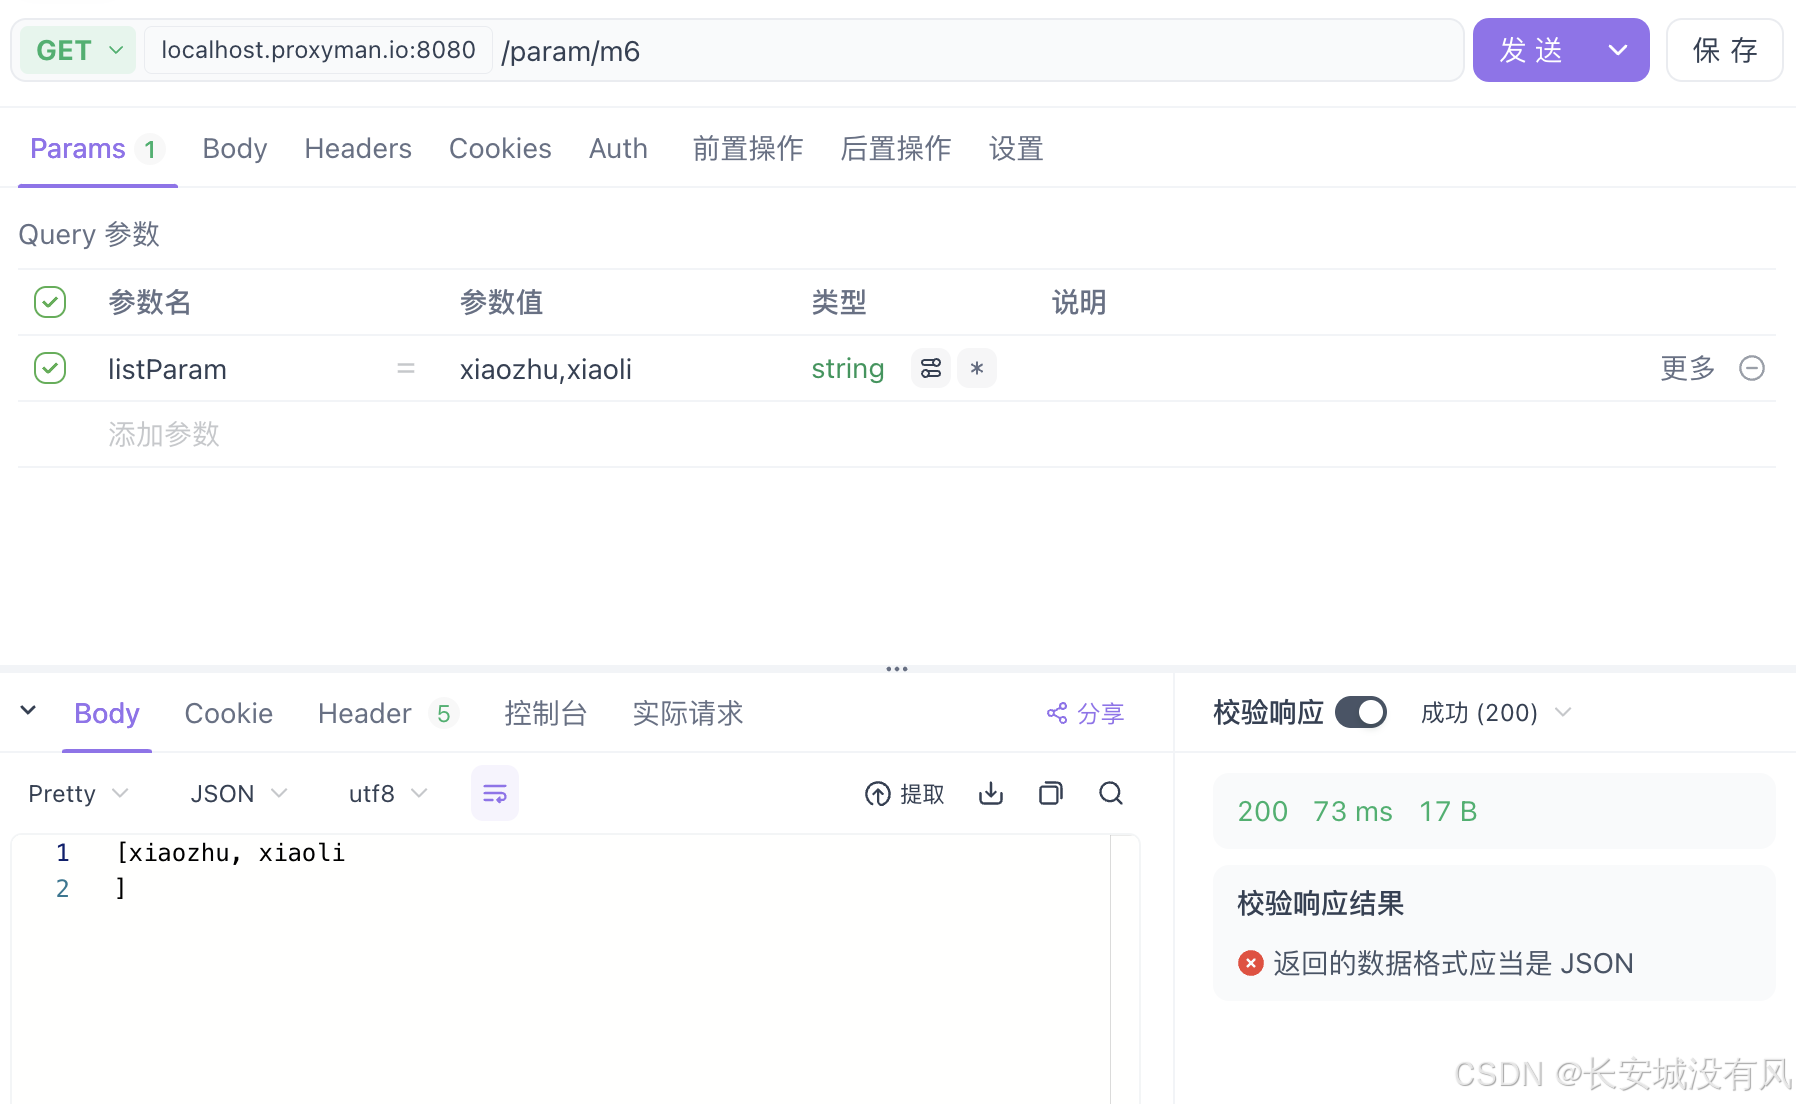Click the 返回的数据格式应当是 JSON message
The height and width of the screenshot is (1104, 1796).
pyautogui.click(x=1453, y=964)
